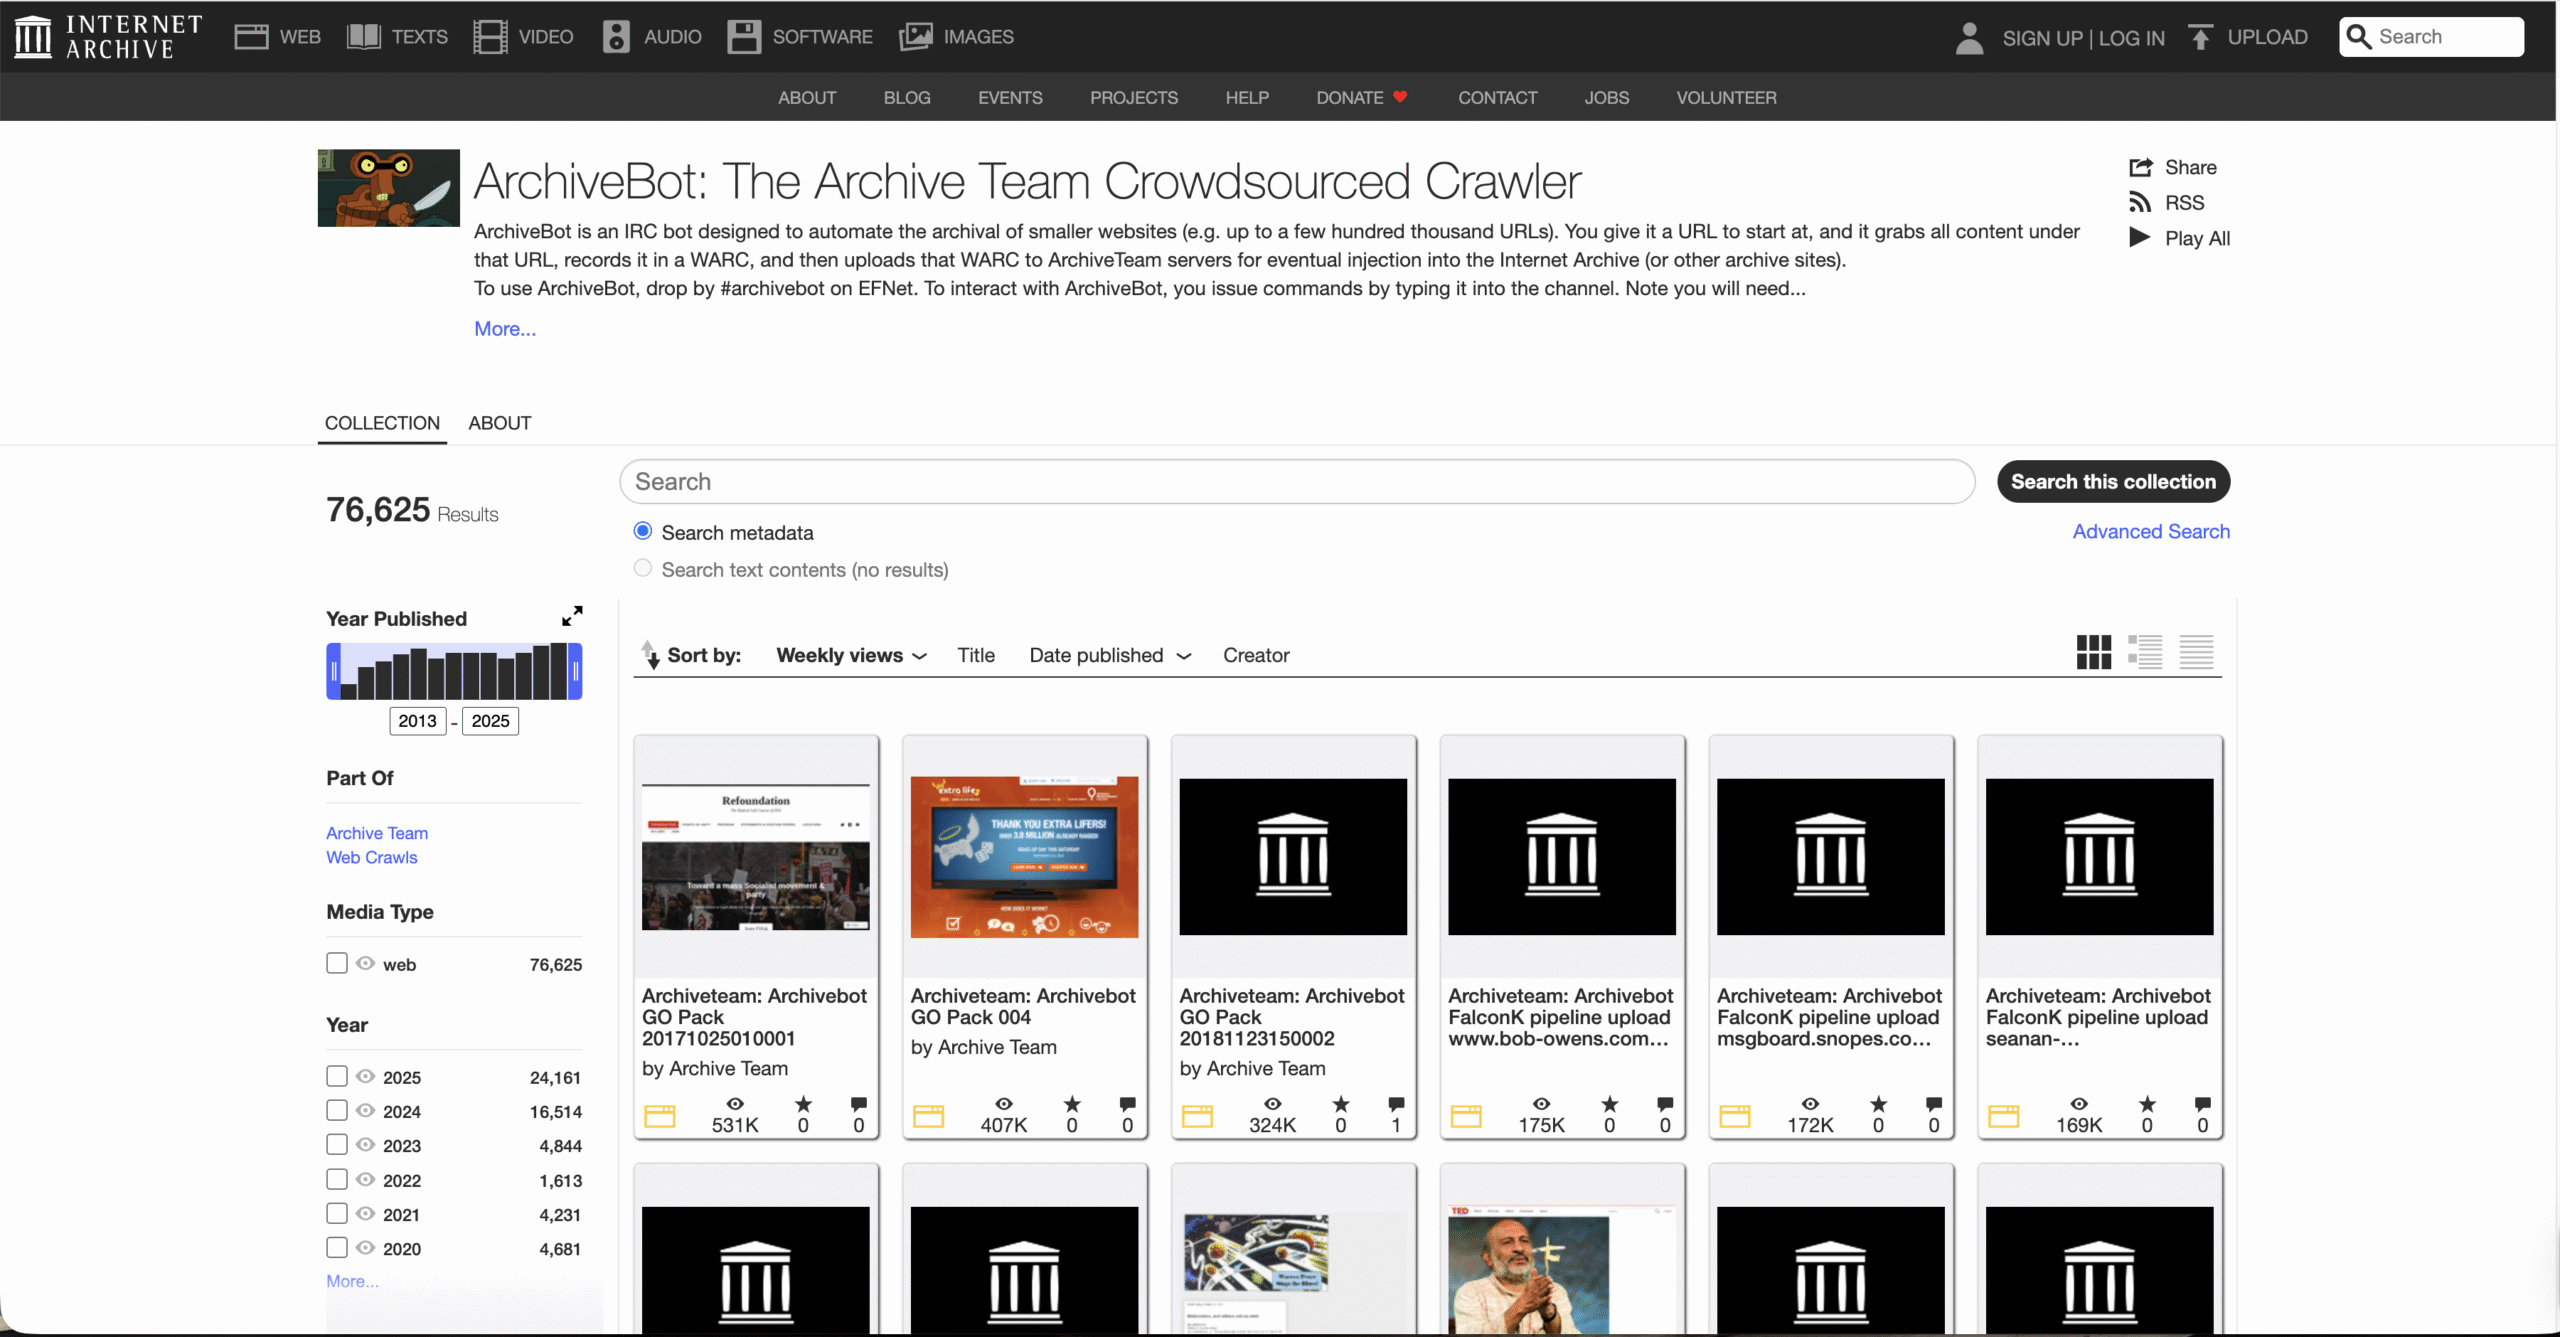
Task: Show more year filters
Action: pos(352,1281)
